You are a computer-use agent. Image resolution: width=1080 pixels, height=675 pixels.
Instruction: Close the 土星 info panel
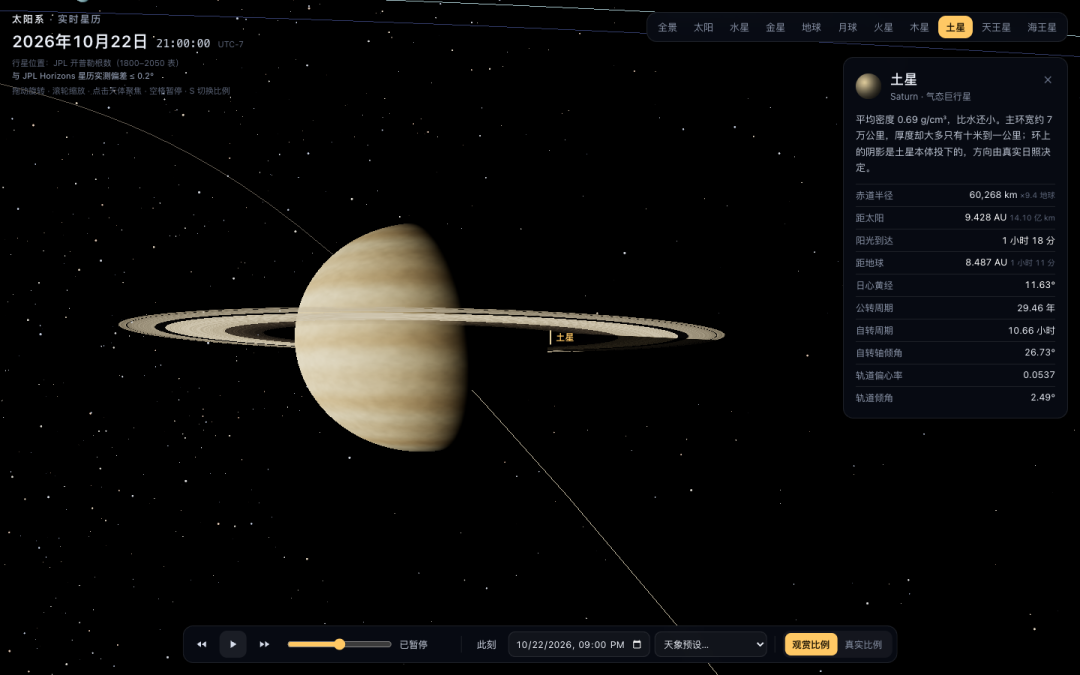pyautogui.click(x=1048, y=80)
